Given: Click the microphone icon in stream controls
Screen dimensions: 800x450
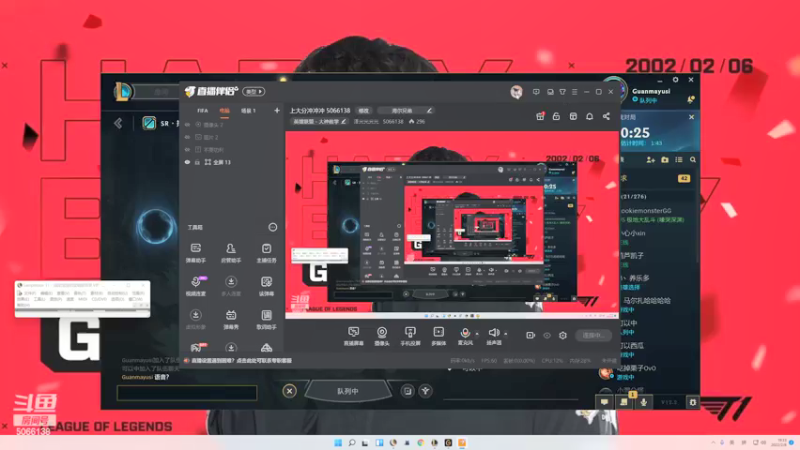Looking at the screenshot, I should [x=465, y=334].
